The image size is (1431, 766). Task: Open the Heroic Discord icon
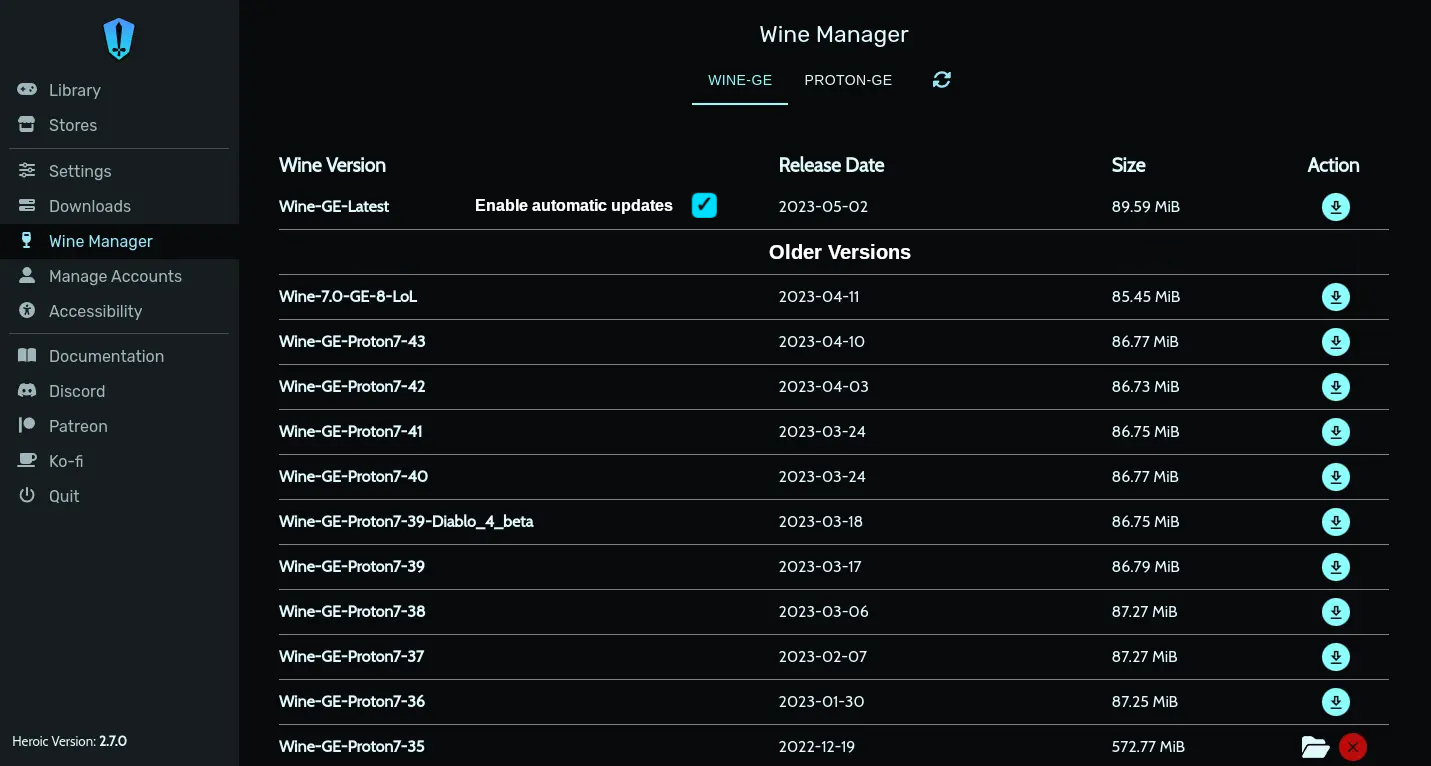(x=27, y=391)
